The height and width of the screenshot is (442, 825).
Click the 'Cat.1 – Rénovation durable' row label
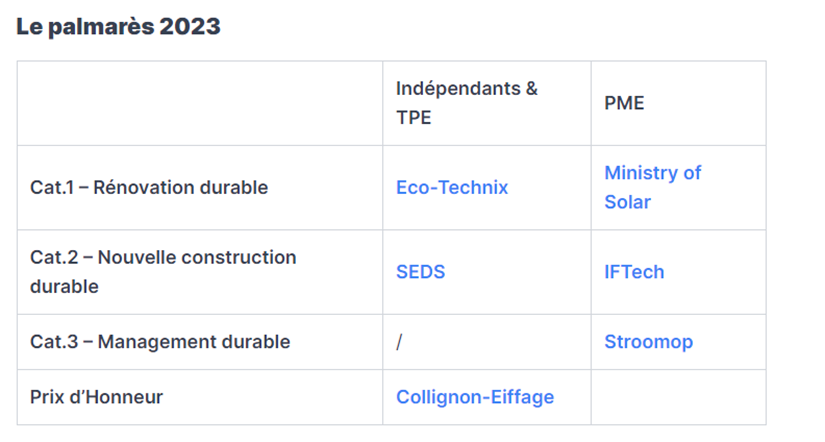[x=149, y=187]
